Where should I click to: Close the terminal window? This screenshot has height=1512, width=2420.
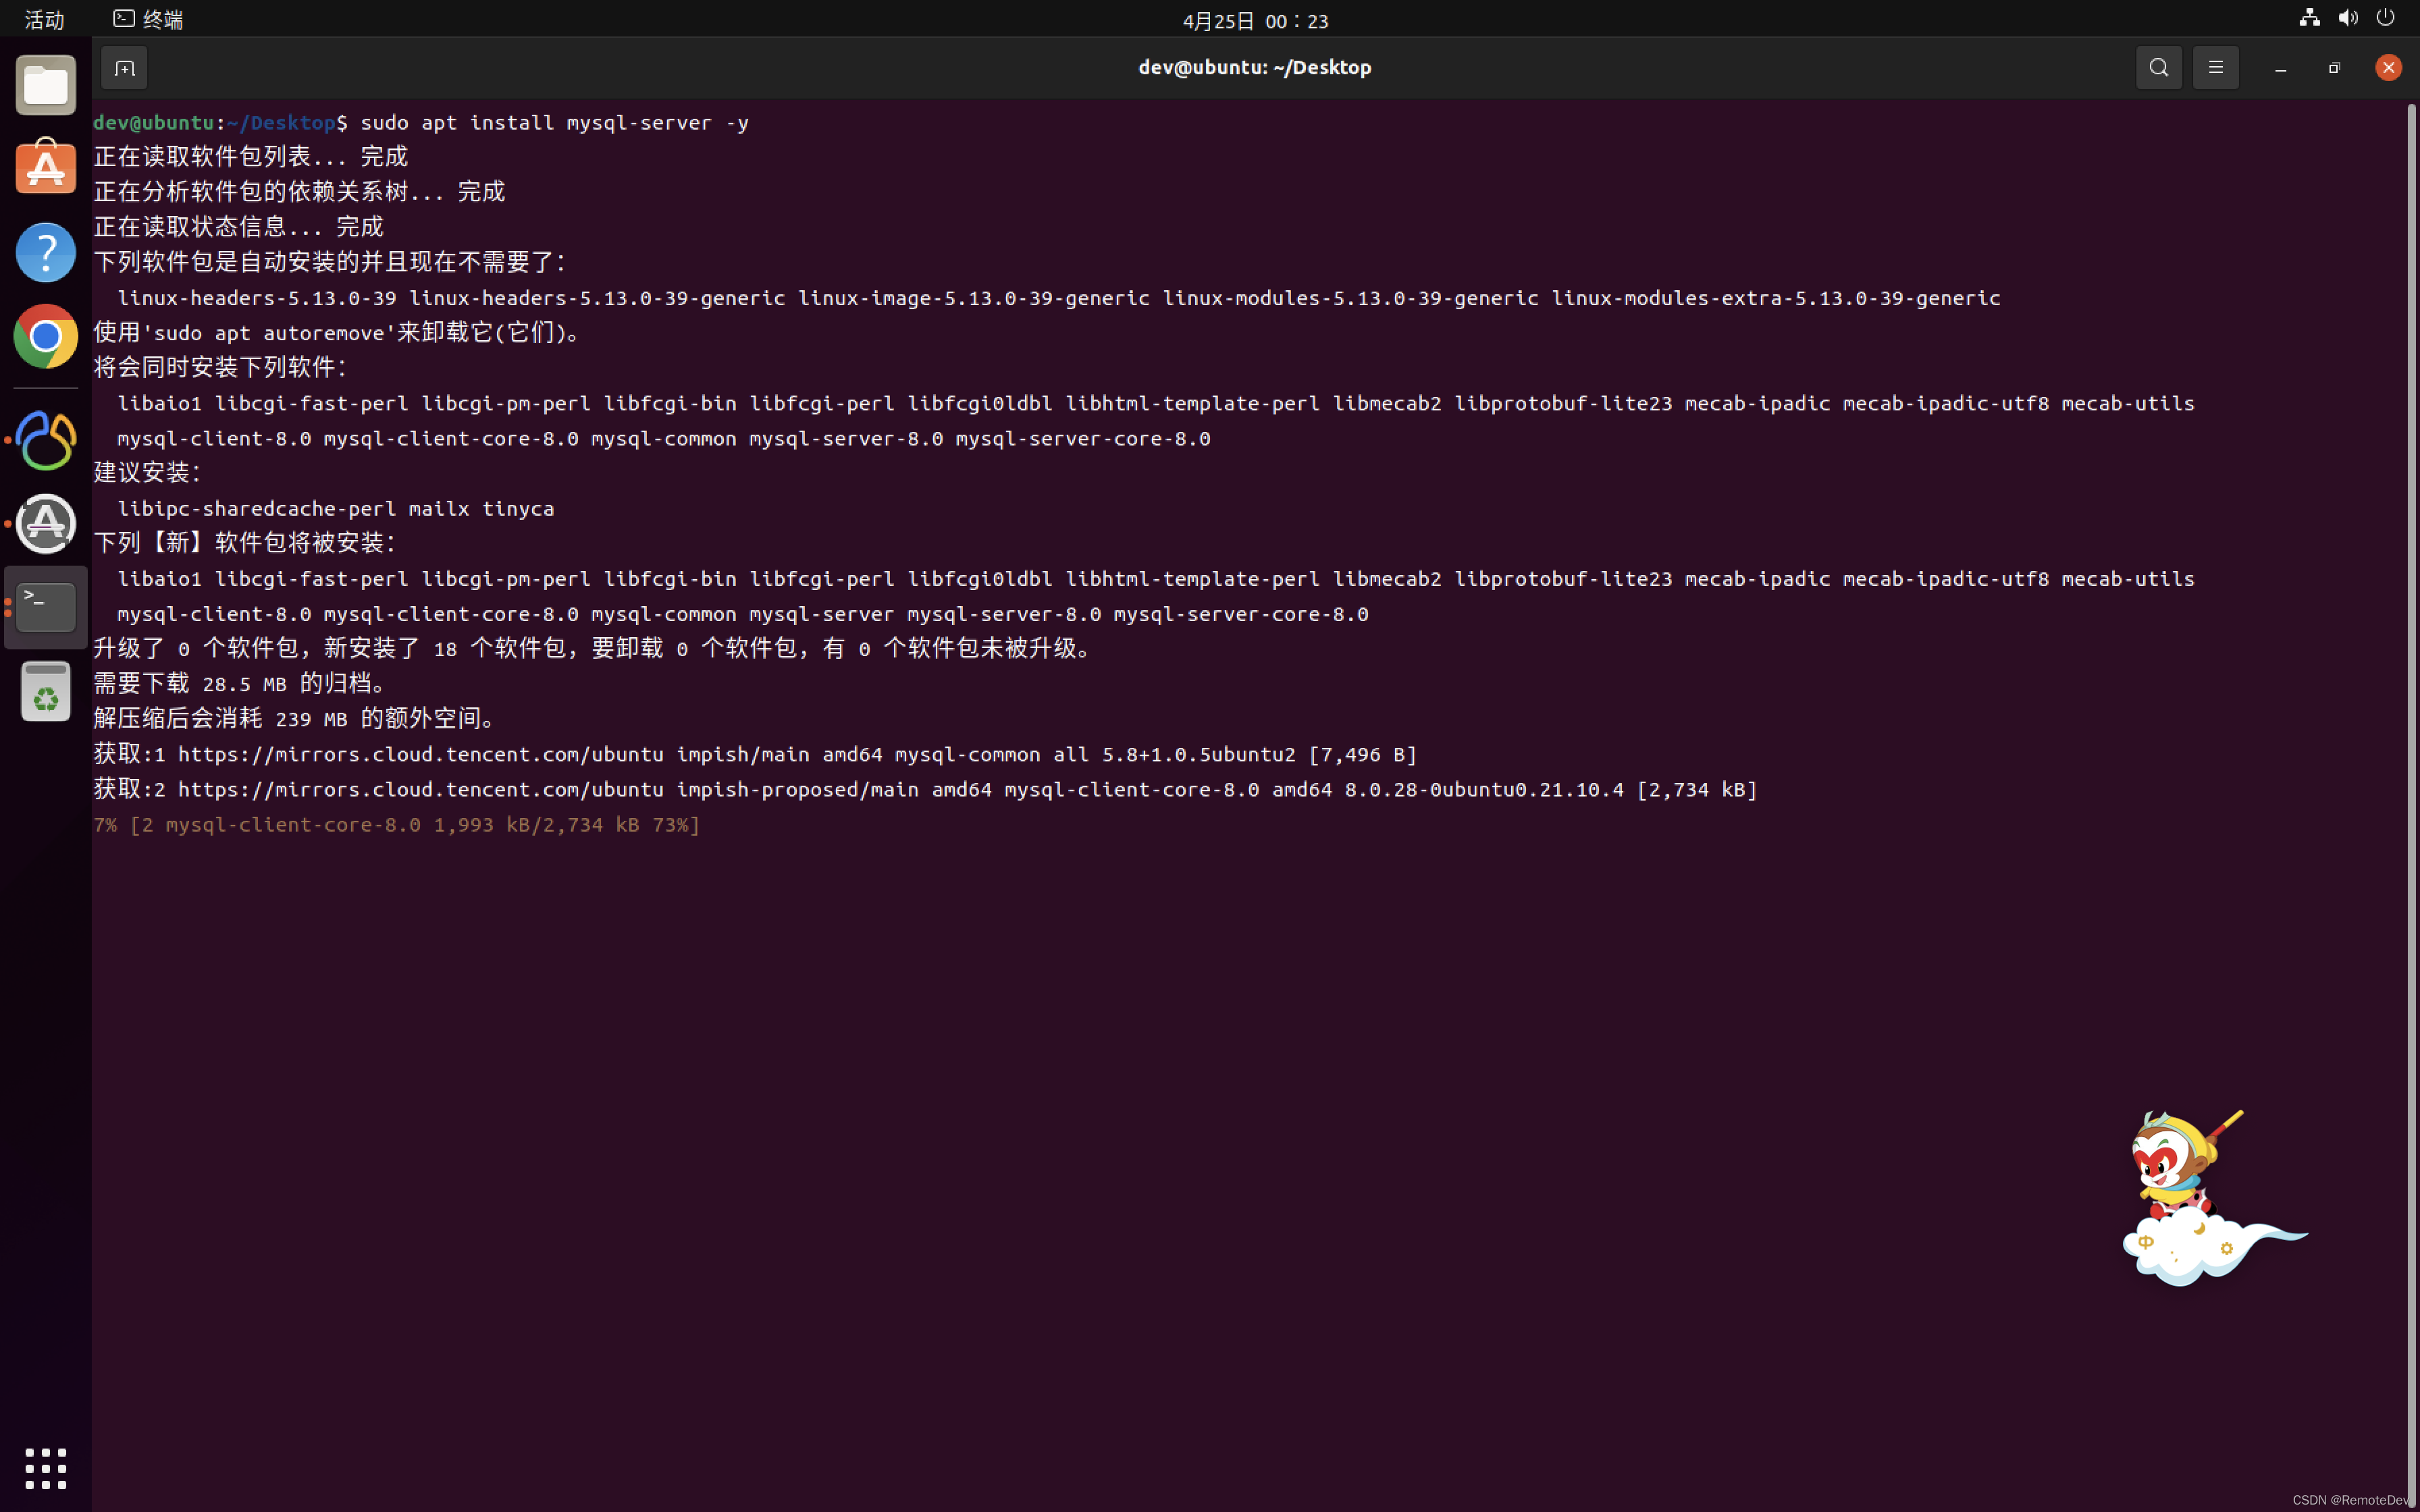tap(2388, 68)
